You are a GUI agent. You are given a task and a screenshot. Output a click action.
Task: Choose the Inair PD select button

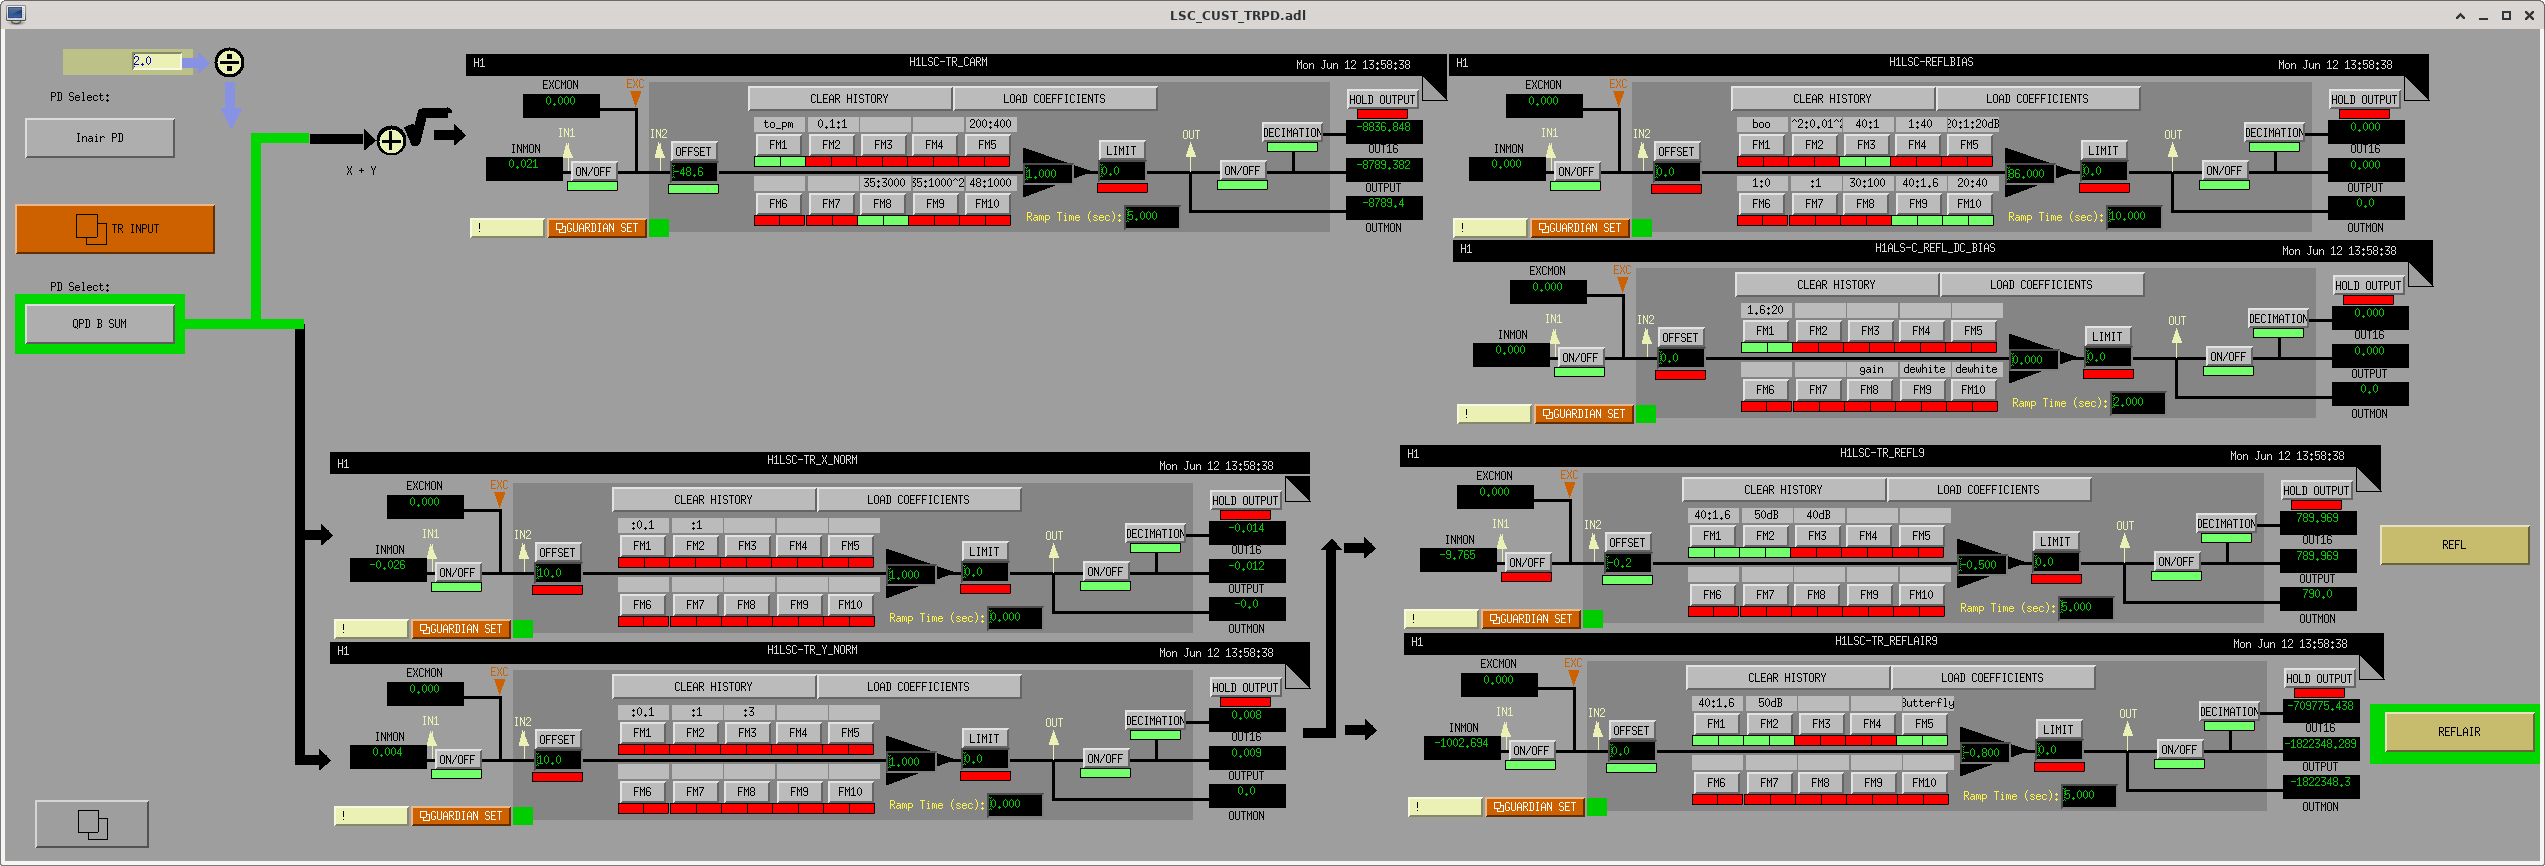[x=100, y=138]
